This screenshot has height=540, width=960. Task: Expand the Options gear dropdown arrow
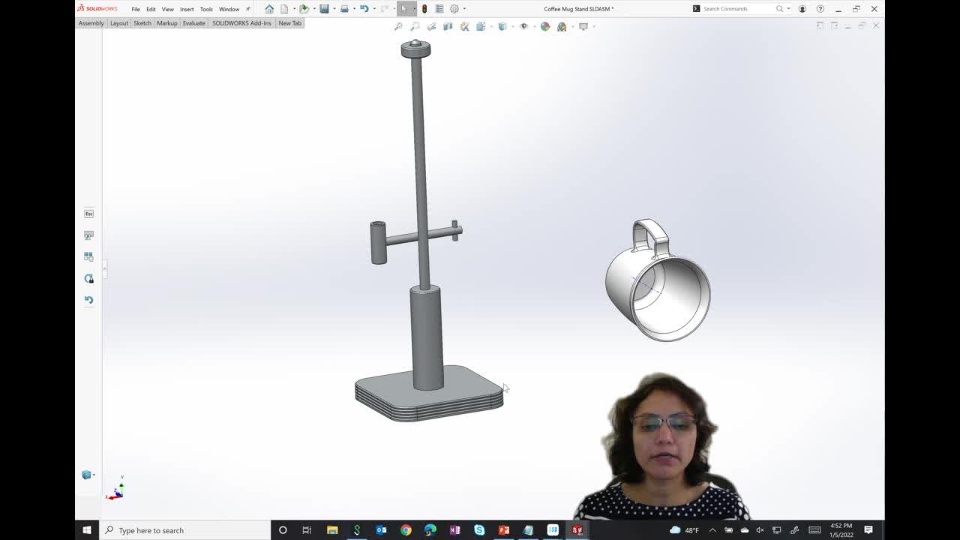tap(464, 9)
